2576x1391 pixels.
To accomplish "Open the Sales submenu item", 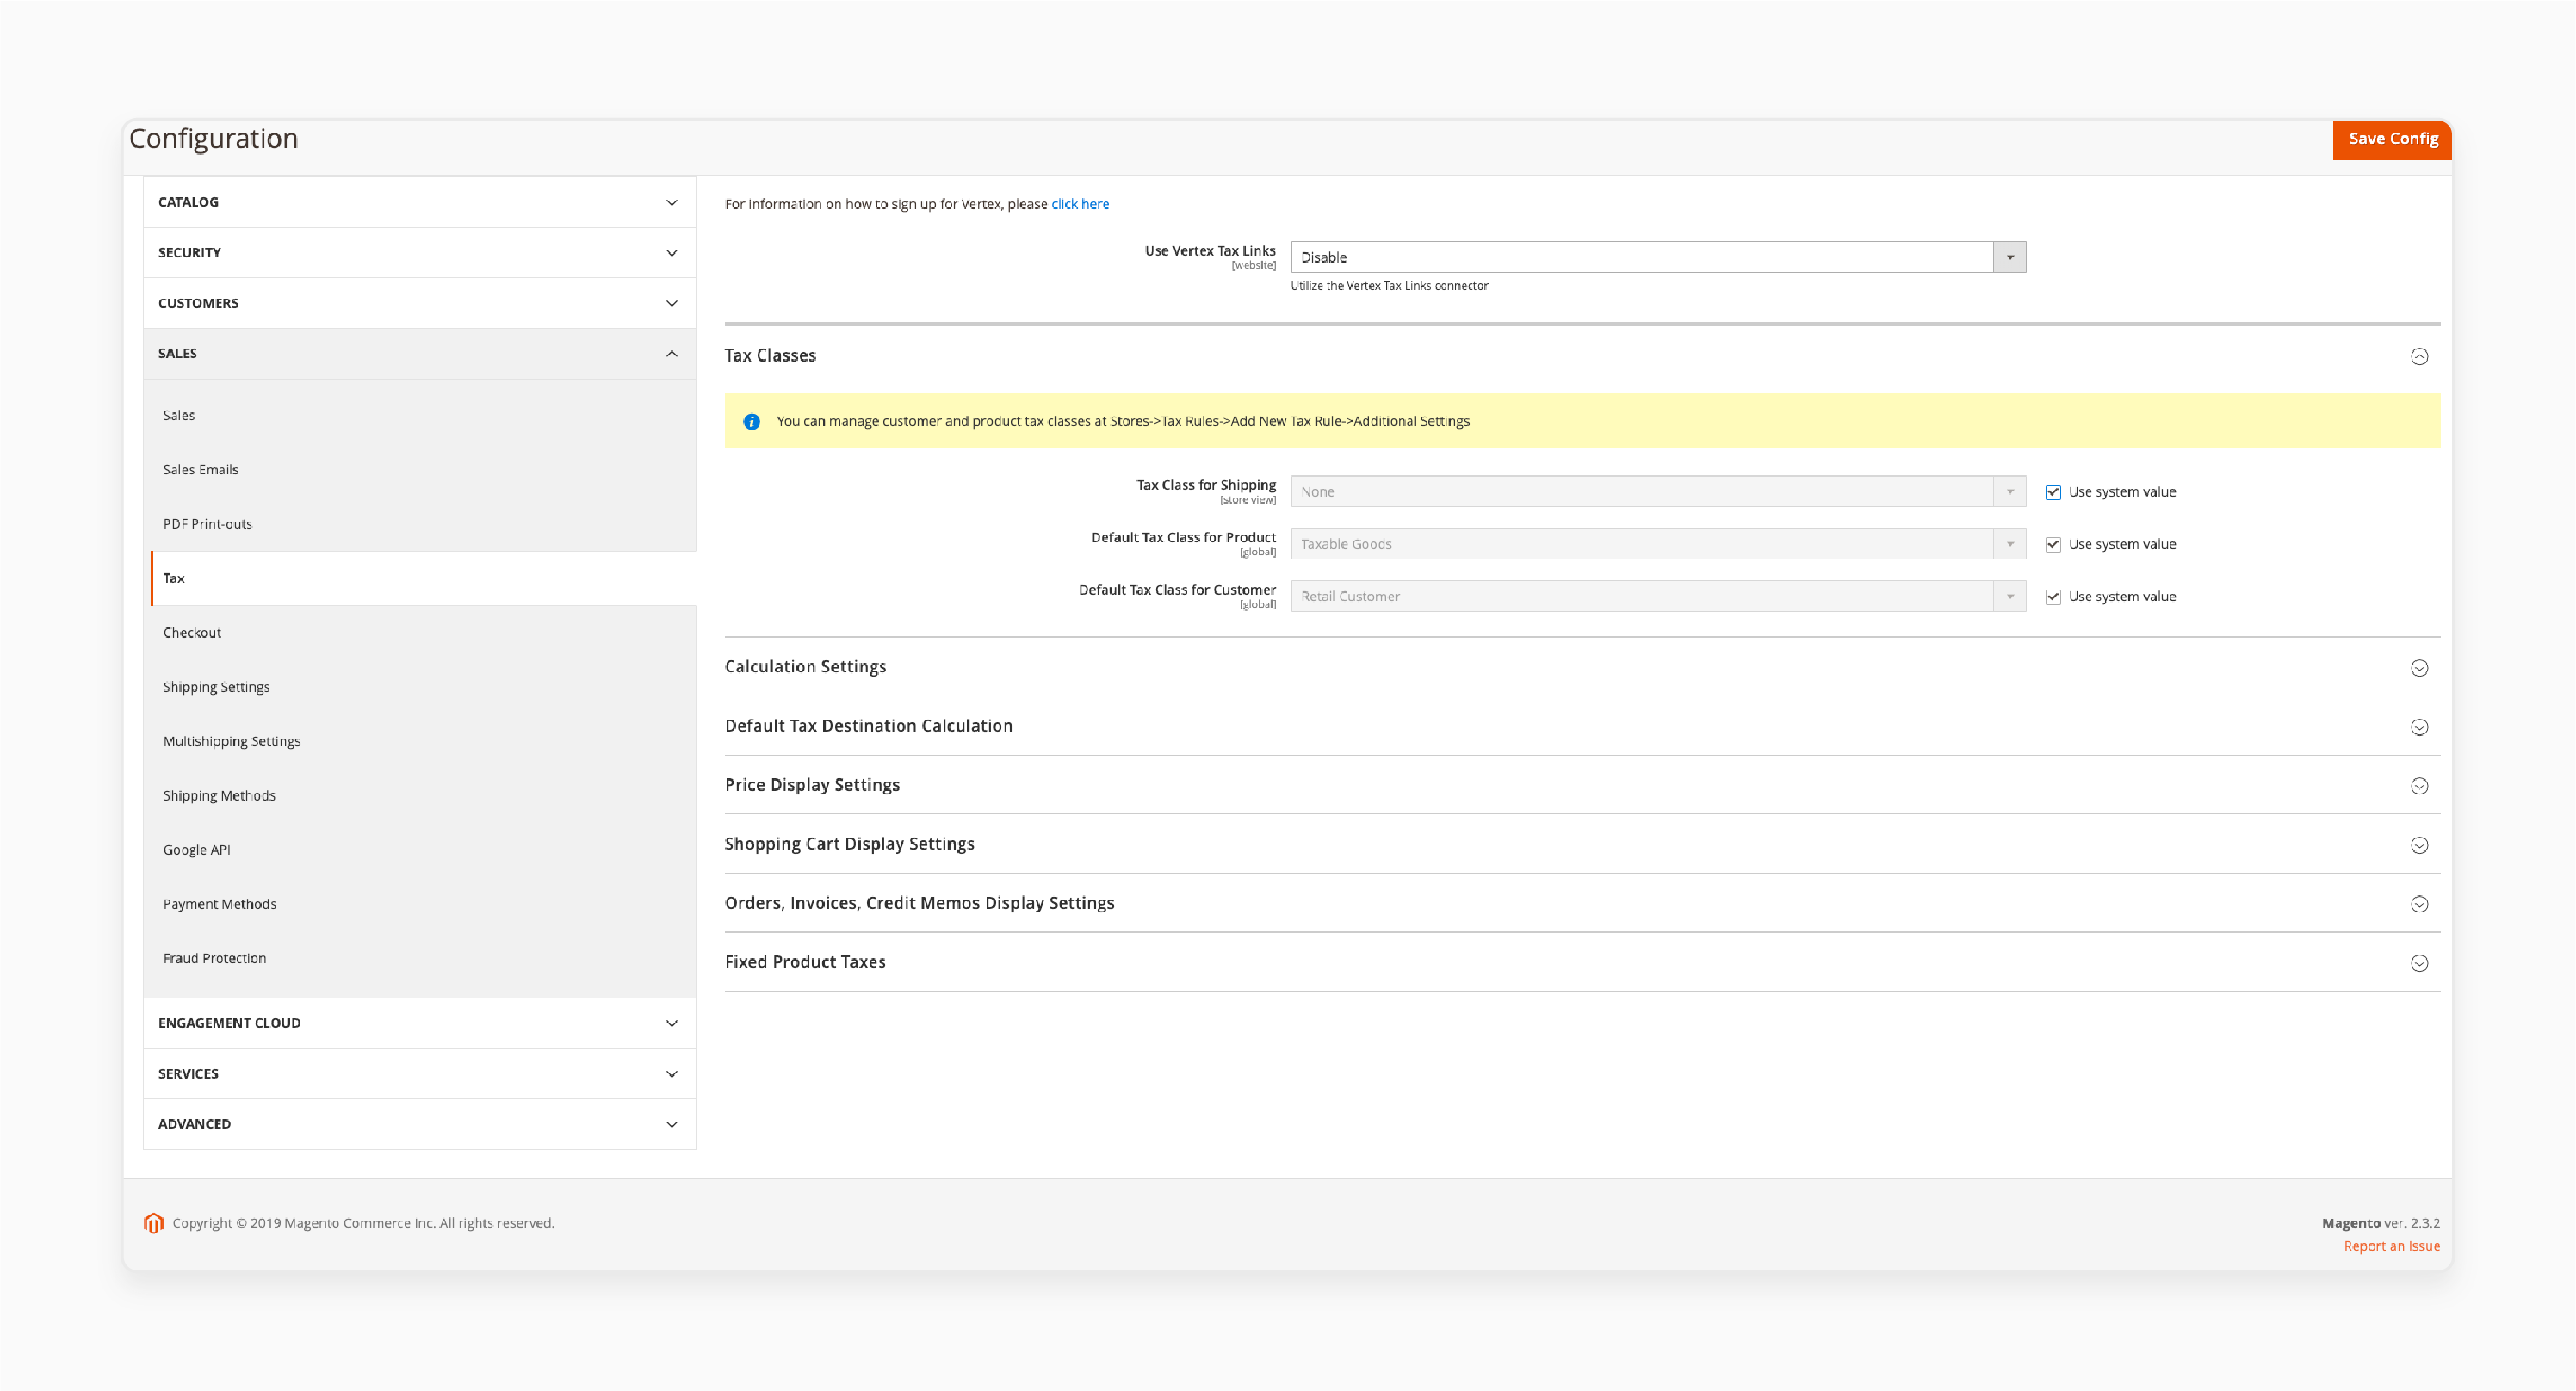I will point(180,413).
